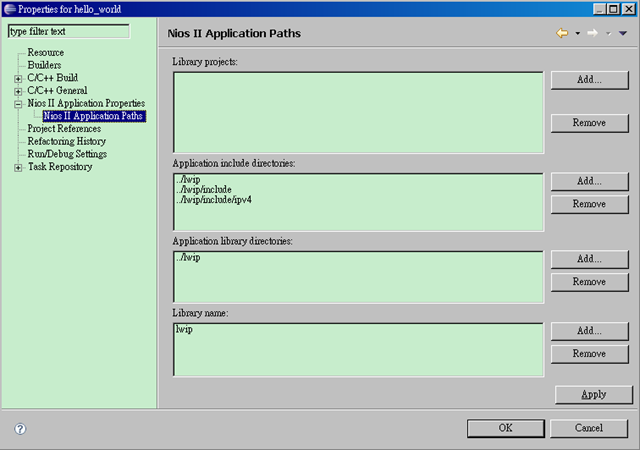640x450 pixels.
Task: Click the type filter text field
Action: (69, 31)
